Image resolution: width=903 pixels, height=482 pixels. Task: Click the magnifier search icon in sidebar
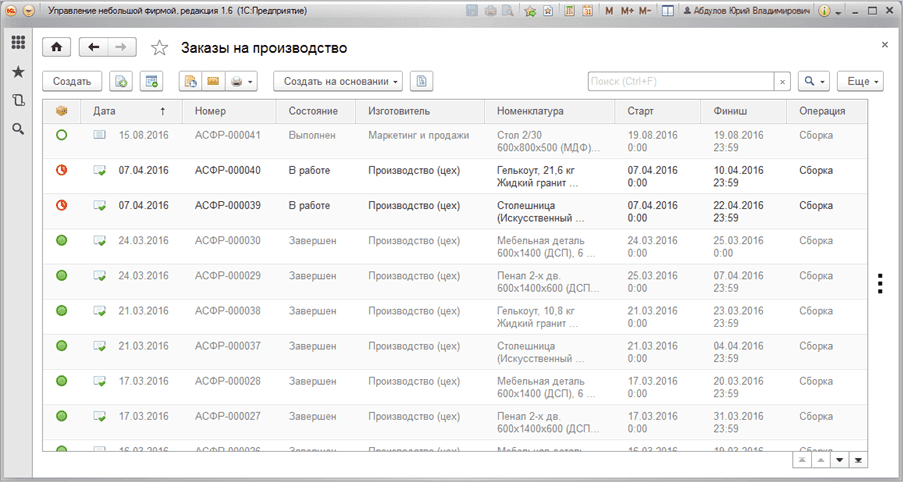pos(18,129)
